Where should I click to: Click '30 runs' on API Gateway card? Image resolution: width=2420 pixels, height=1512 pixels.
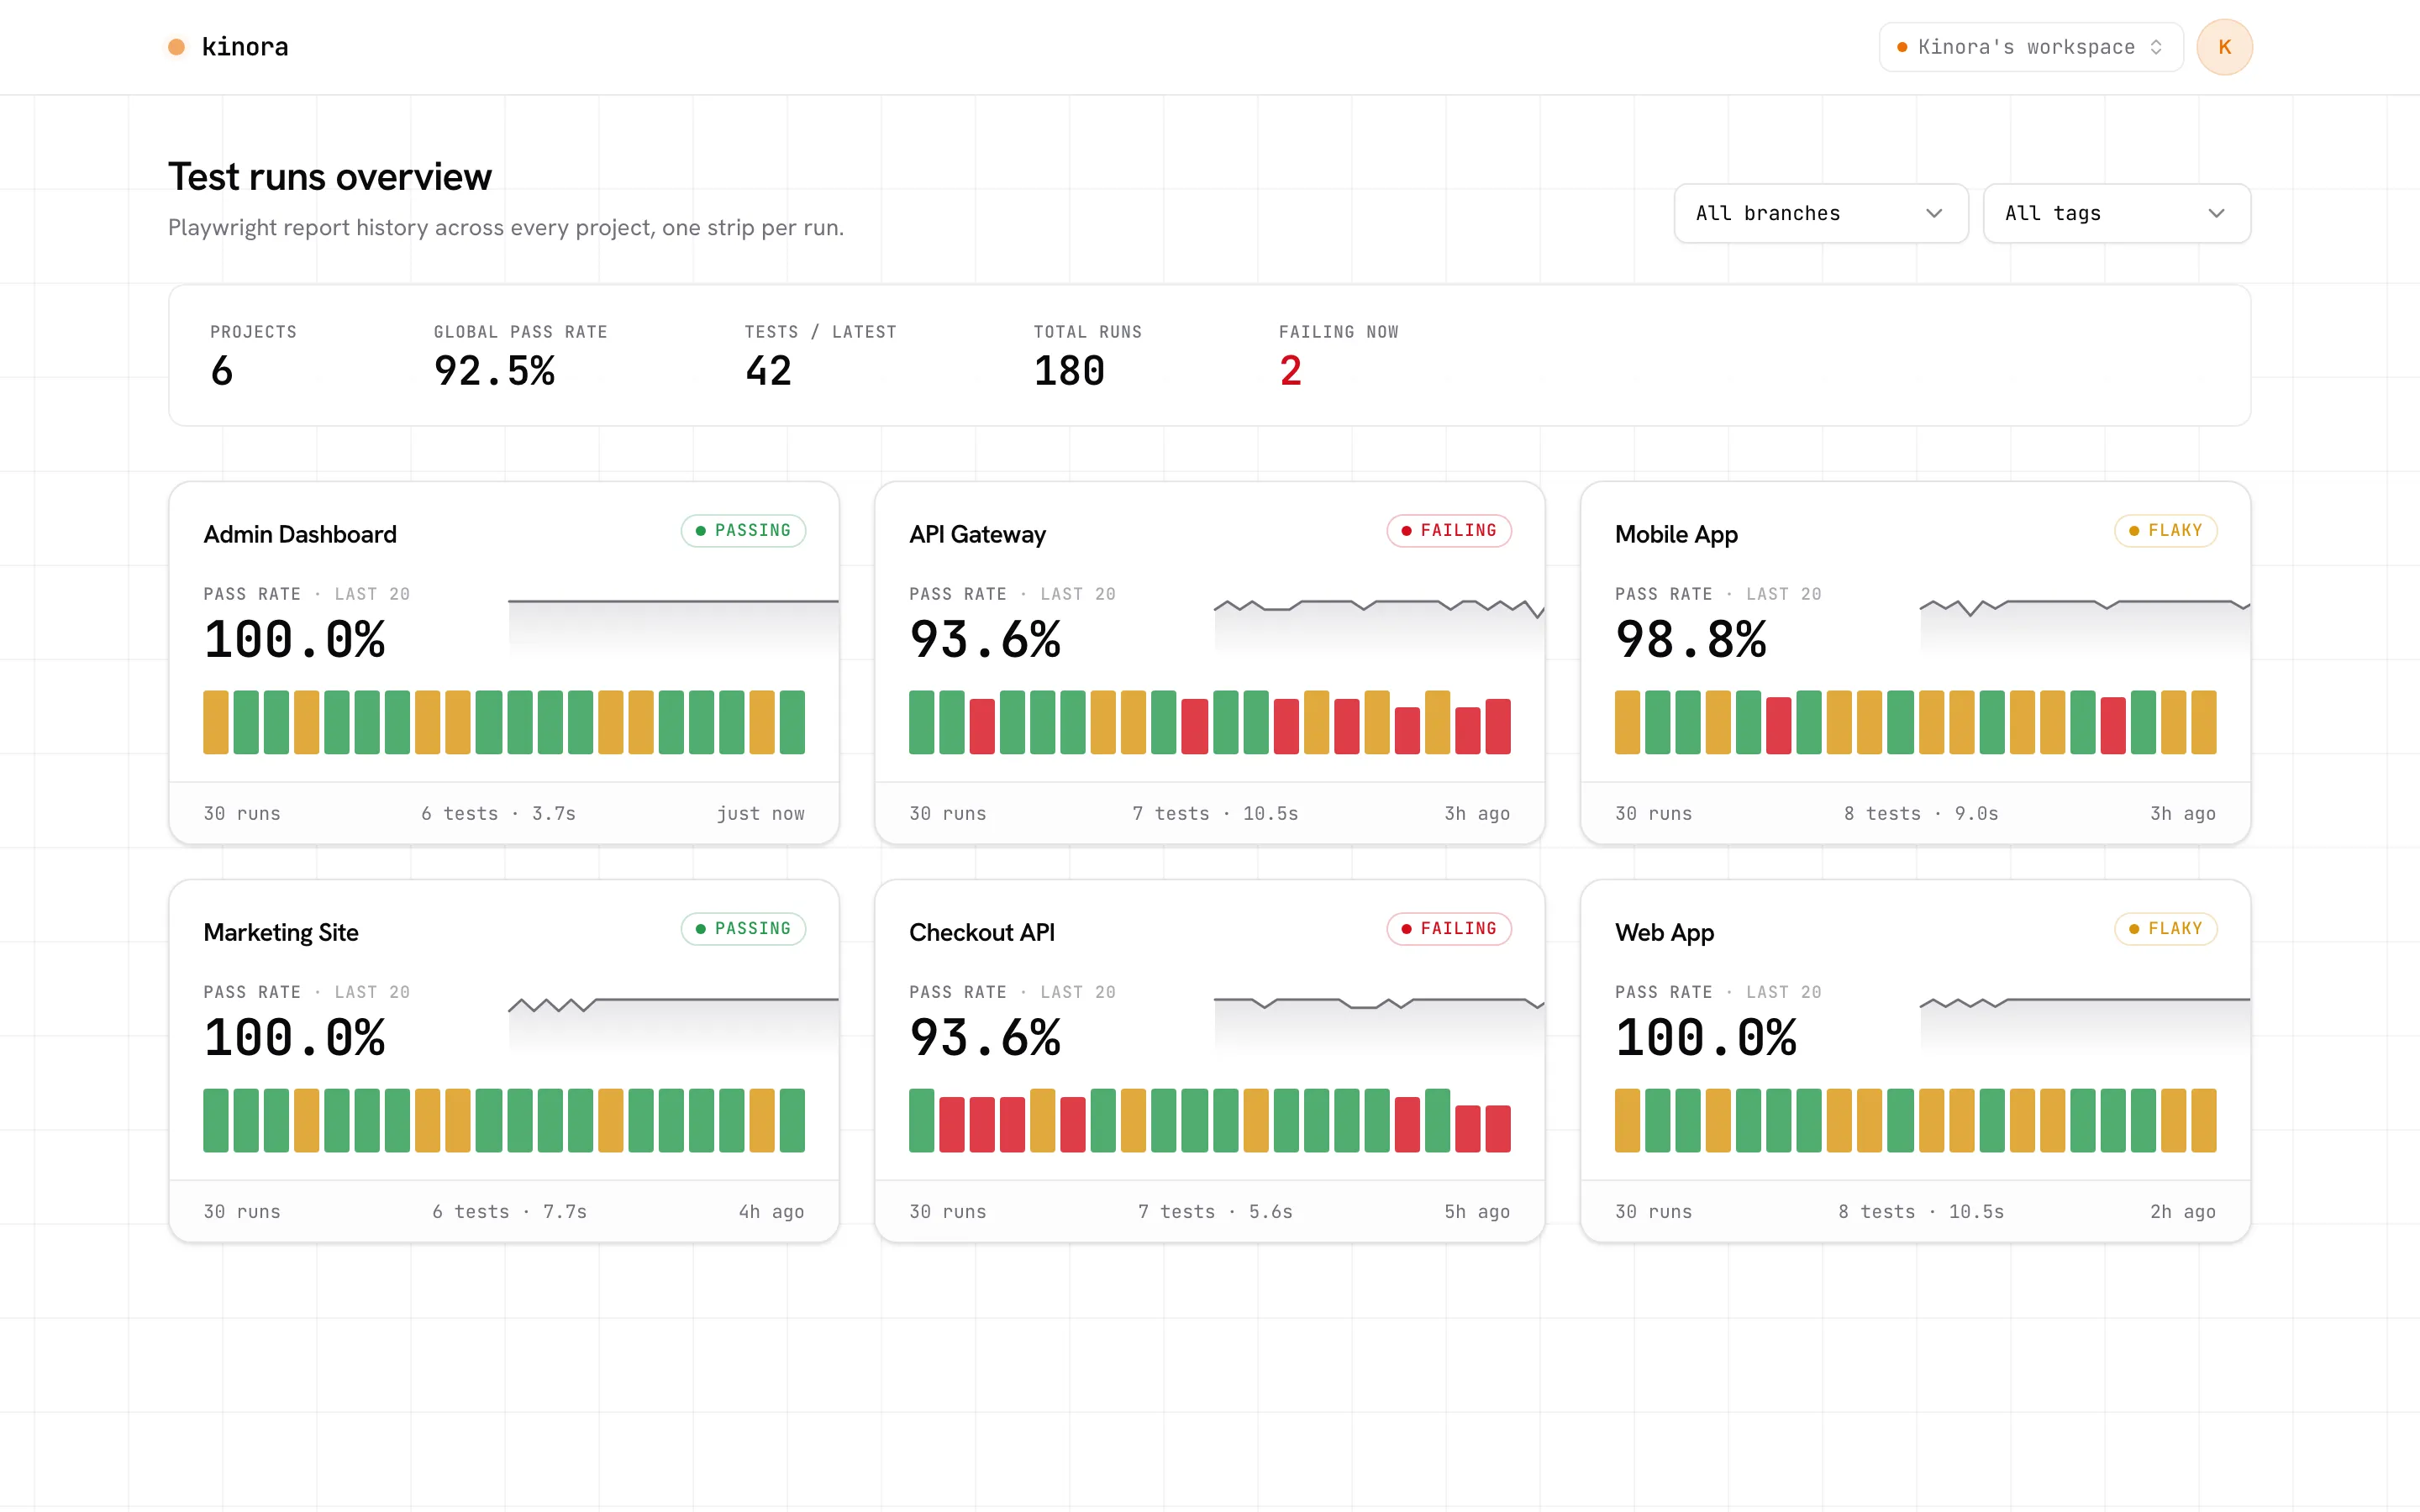pyautogui.click(x=947, y=813)
